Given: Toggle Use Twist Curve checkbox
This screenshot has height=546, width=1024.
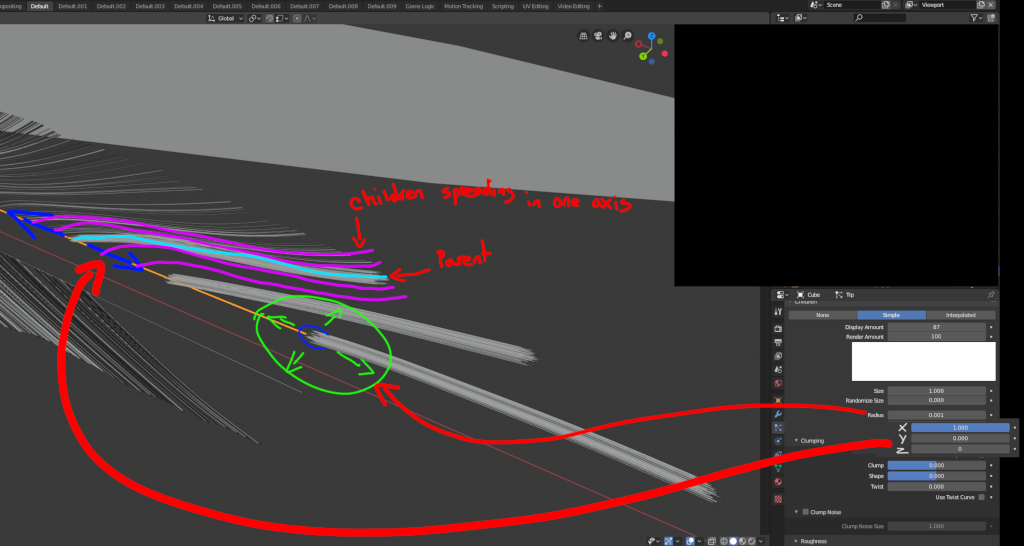Looking at the screenshot, I should (x=981, y=497).
